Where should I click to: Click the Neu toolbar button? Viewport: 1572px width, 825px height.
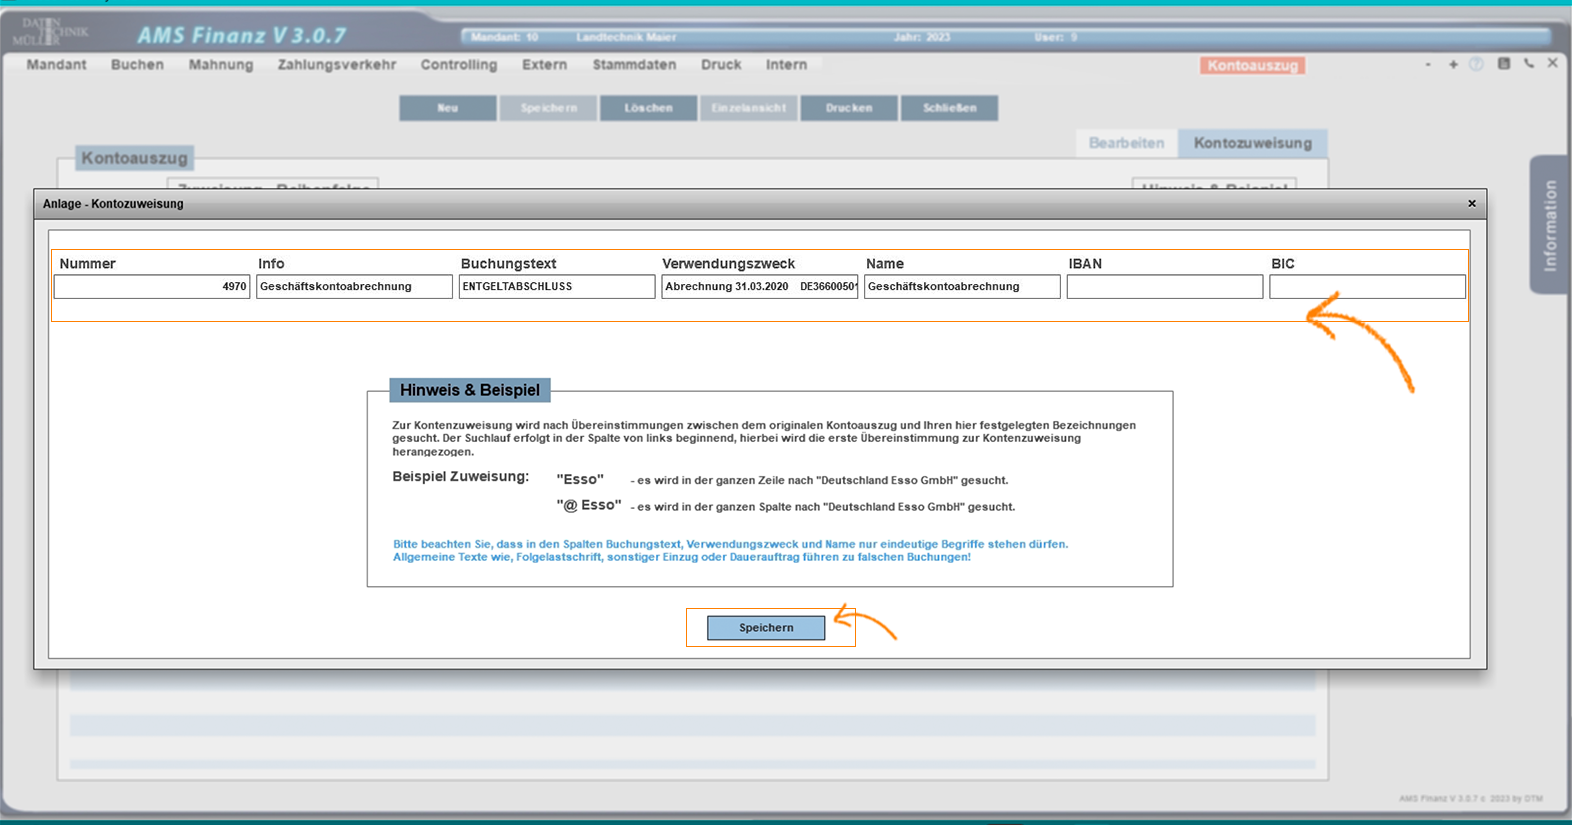pos(448,108)
